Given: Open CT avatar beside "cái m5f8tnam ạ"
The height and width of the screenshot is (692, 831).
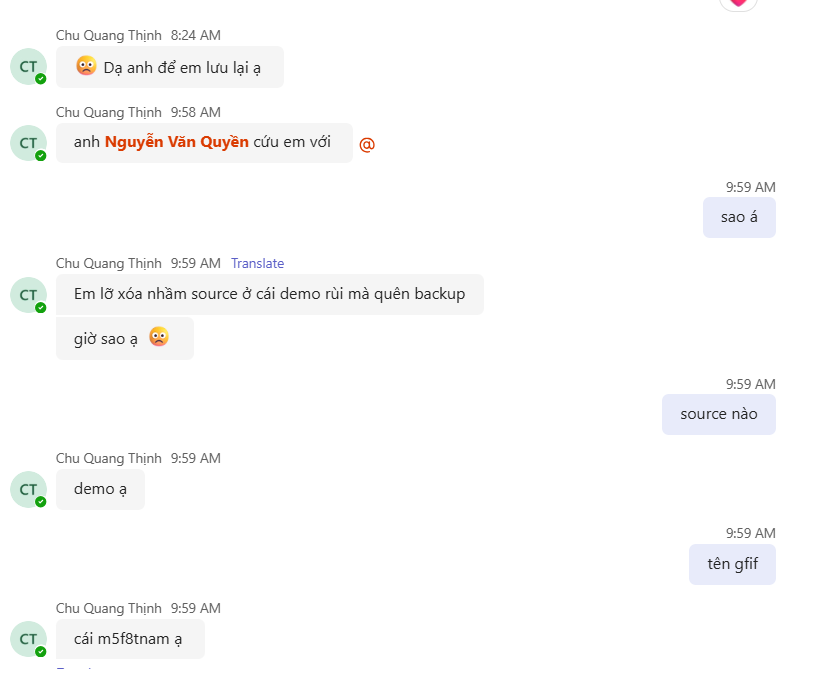Looking at the screenshot, I should click(x=28, y=639).
